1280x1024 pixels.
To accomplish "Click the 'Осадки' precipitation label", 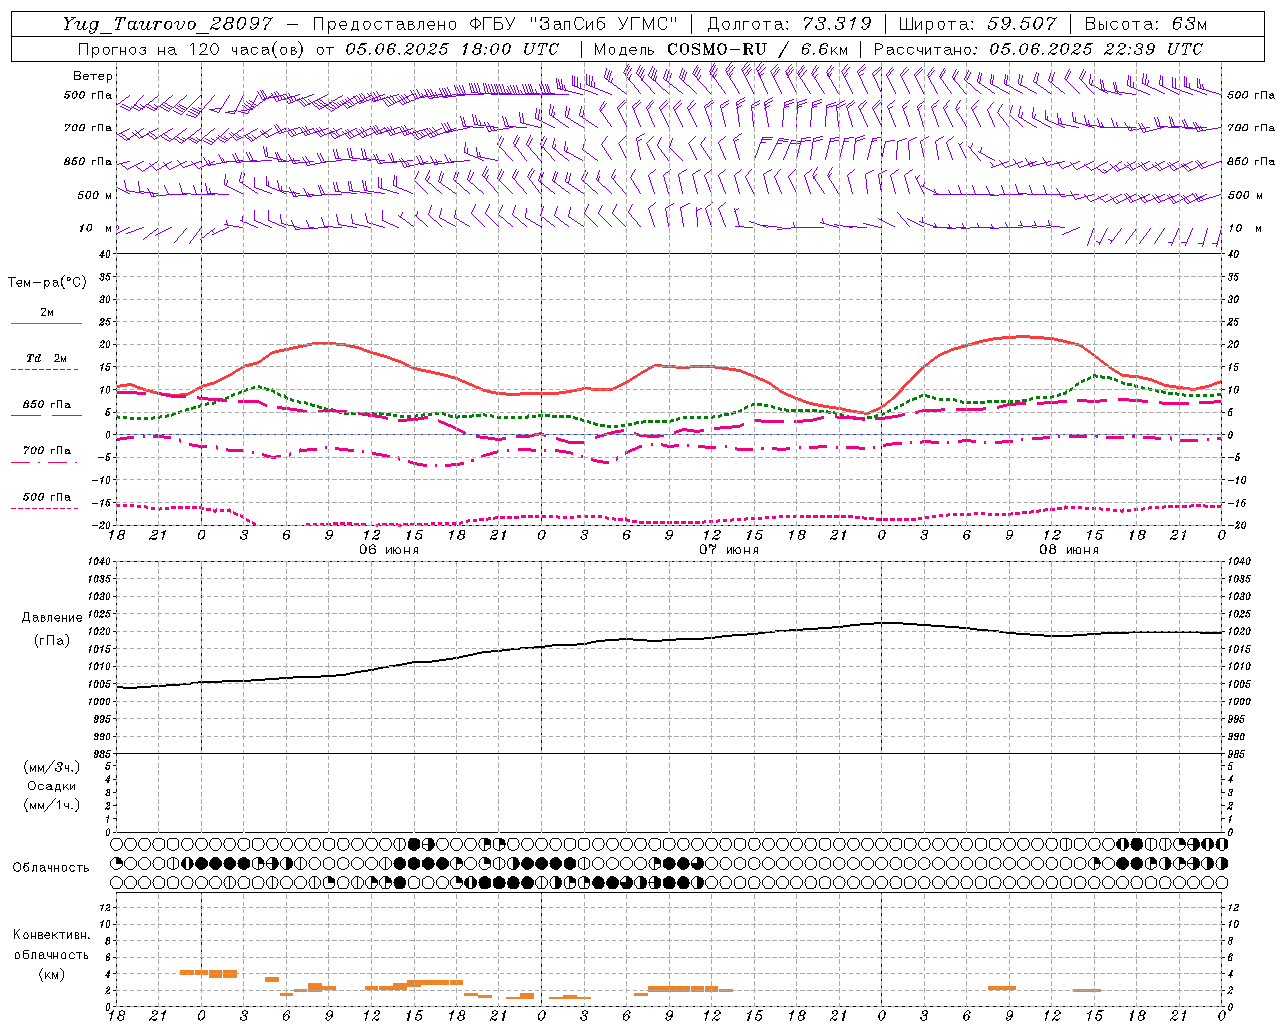I will [52, 786].
